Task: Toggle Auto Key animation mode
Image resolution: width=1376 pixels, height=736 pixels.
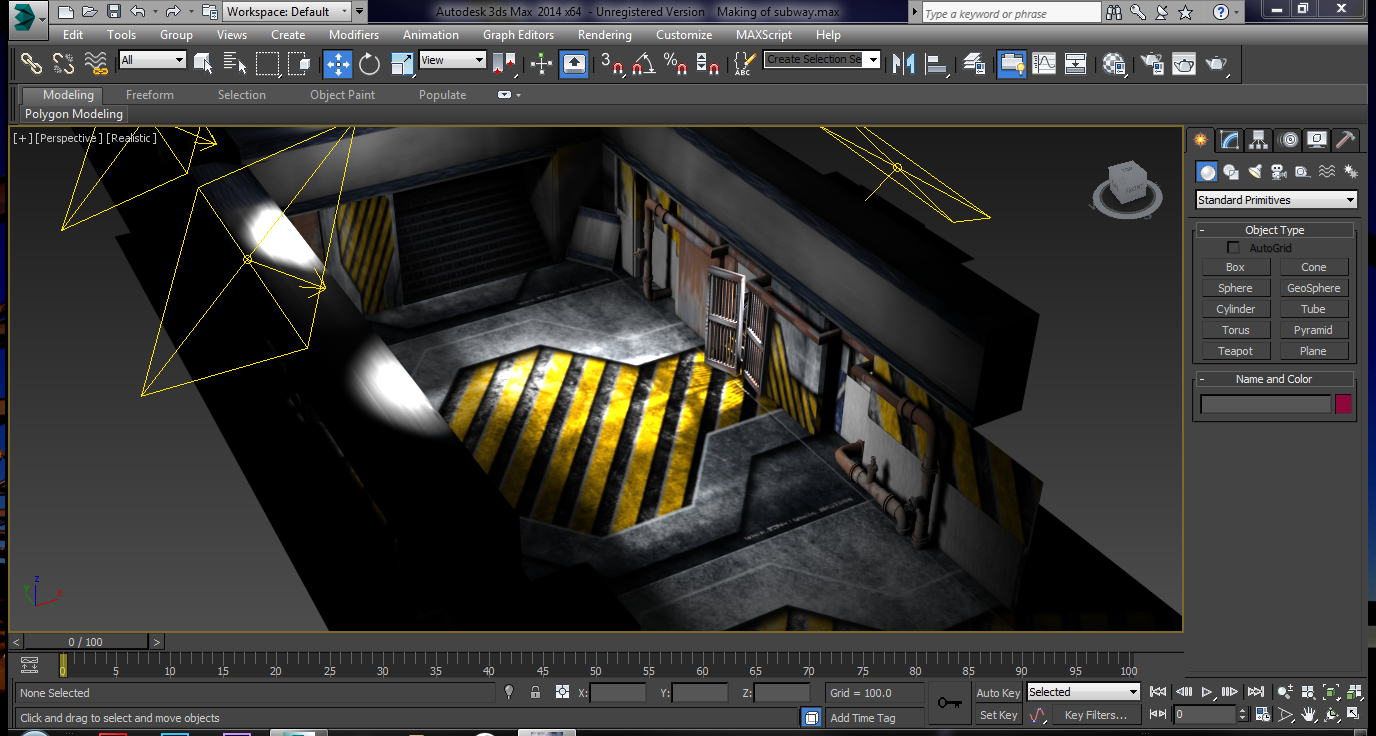Action: coord(998,693)
